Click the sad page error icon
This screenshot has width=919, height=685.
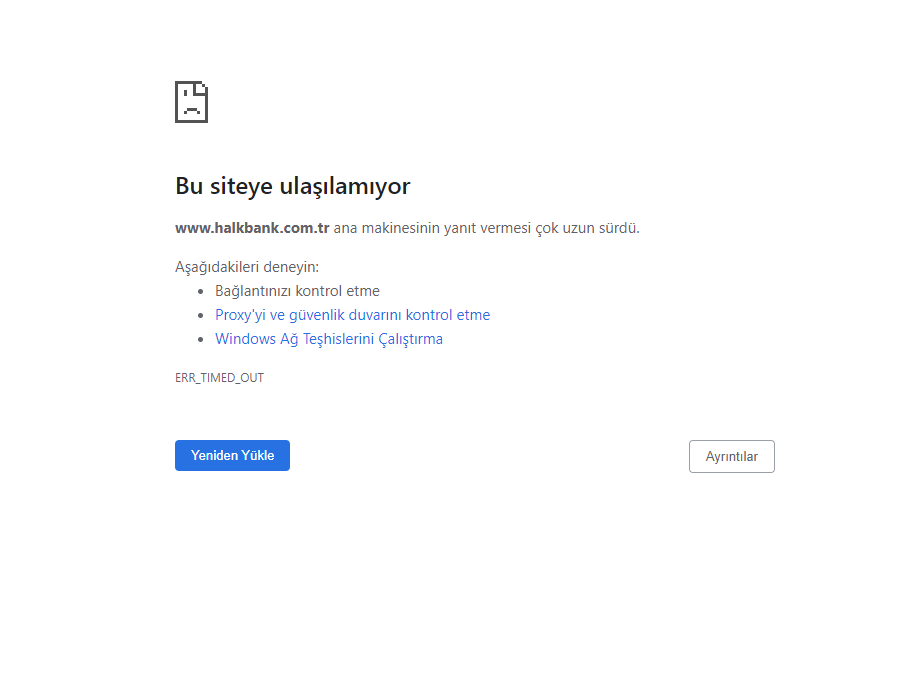point(192,102)
